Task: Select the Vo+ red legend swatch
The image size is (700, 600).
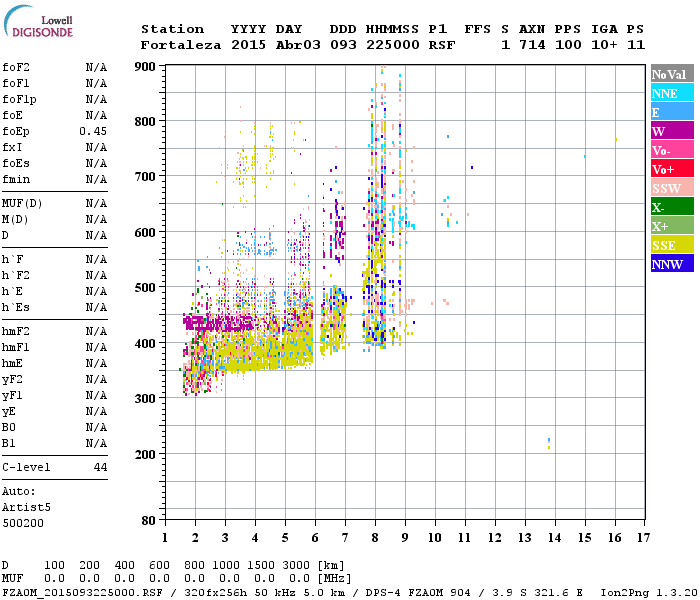Action: pyautogui.click(x=672, y=169)
